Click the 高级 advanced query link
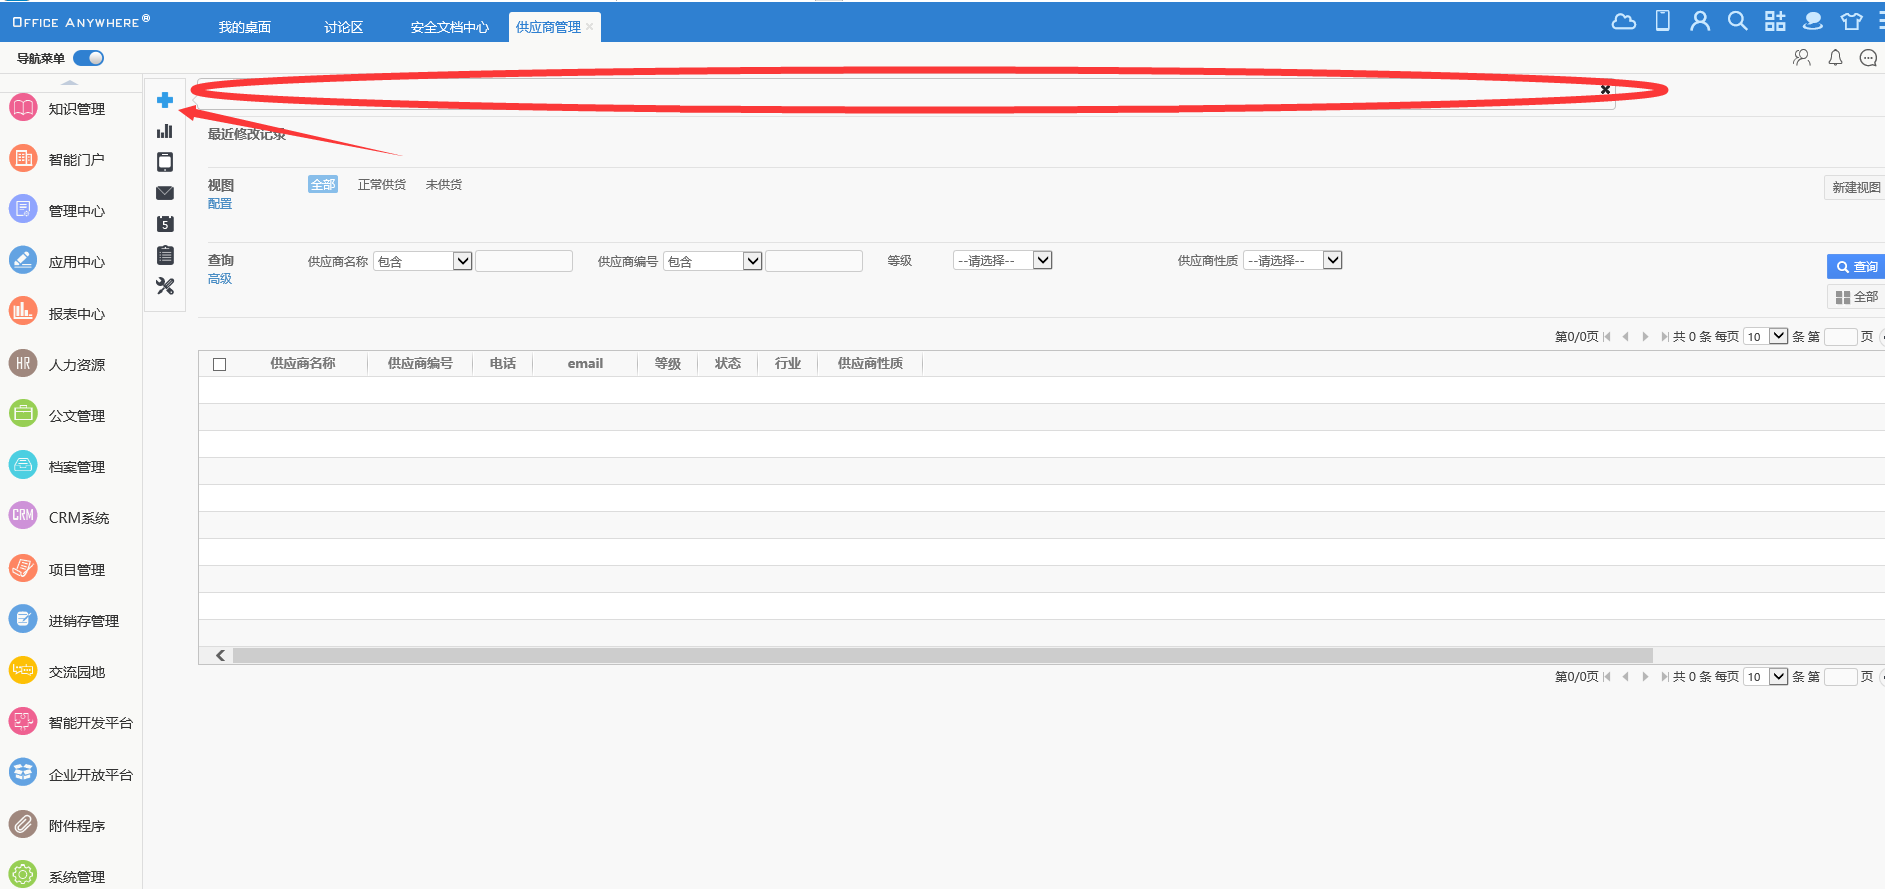This screenshot has width=1885, height=889. (220, 279)
